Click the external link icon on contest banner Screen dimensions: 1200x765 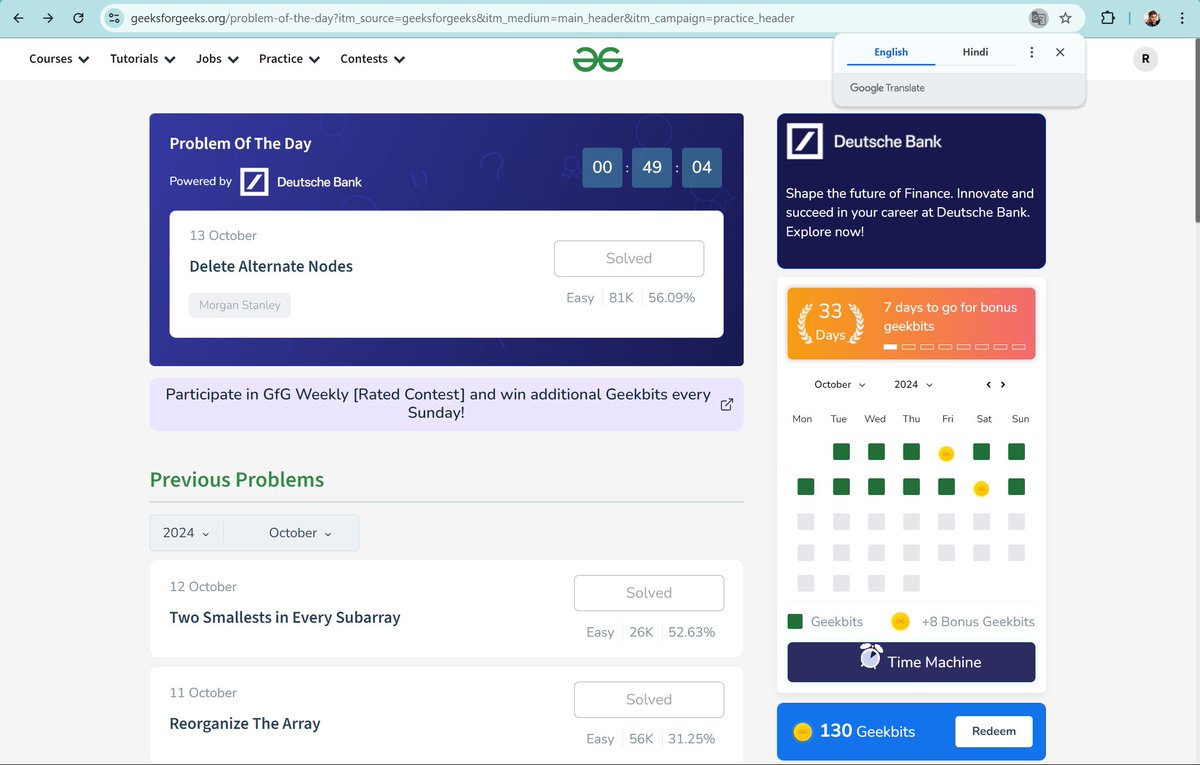coord(726,404)
